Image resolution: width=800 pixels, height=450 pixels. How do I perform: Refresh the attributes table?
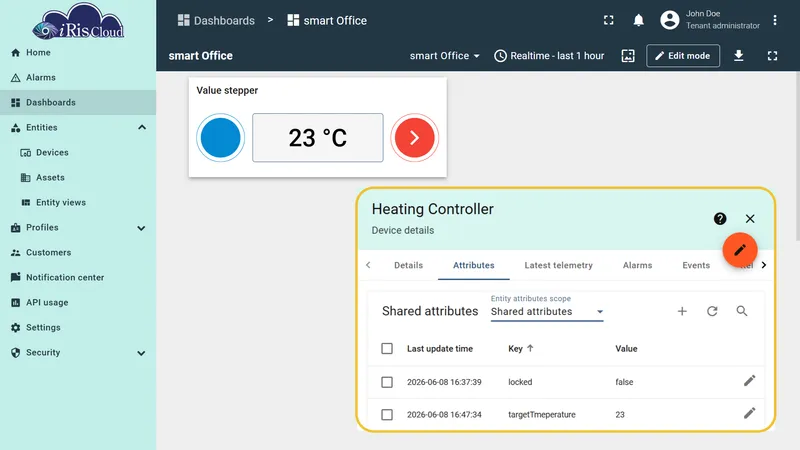(x=712, y=311)
